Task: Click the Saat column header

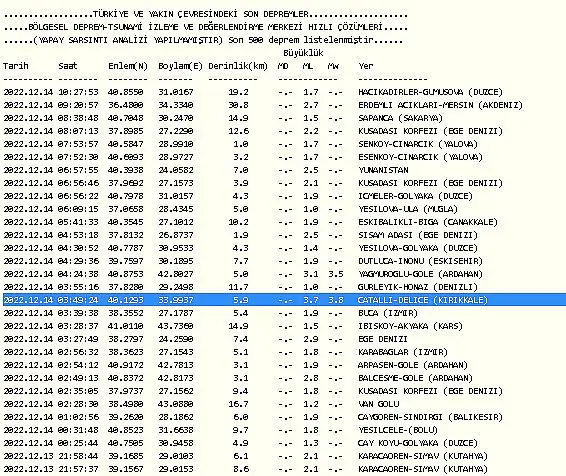Action: [68, 66]
